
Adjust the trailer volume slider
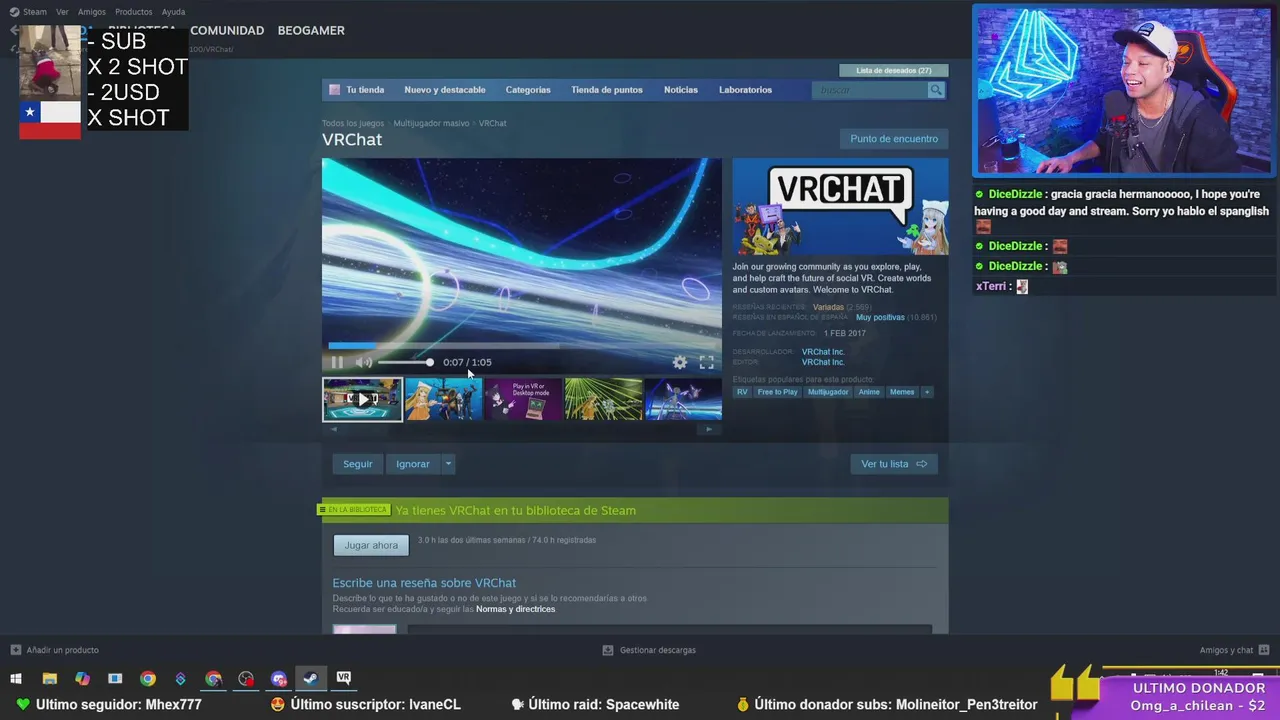[x=405, y=362]
